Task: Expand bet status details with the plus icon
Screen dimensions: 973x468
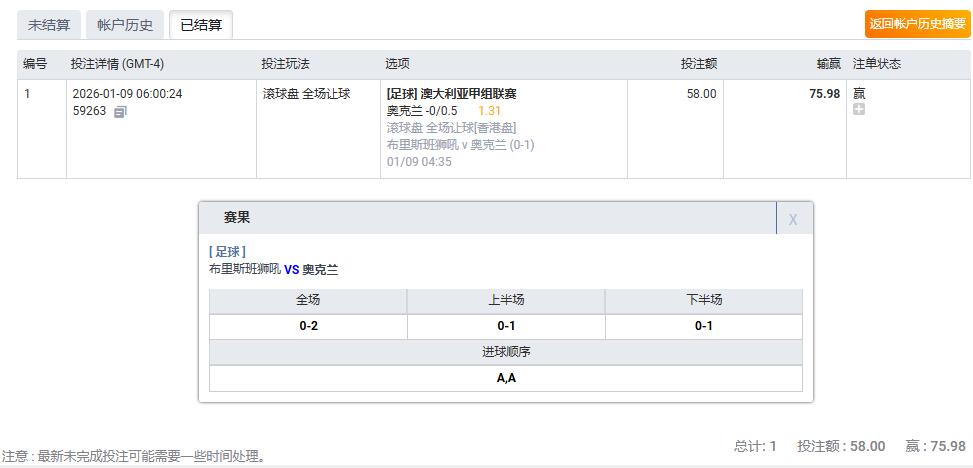Action: click(858, 109)
